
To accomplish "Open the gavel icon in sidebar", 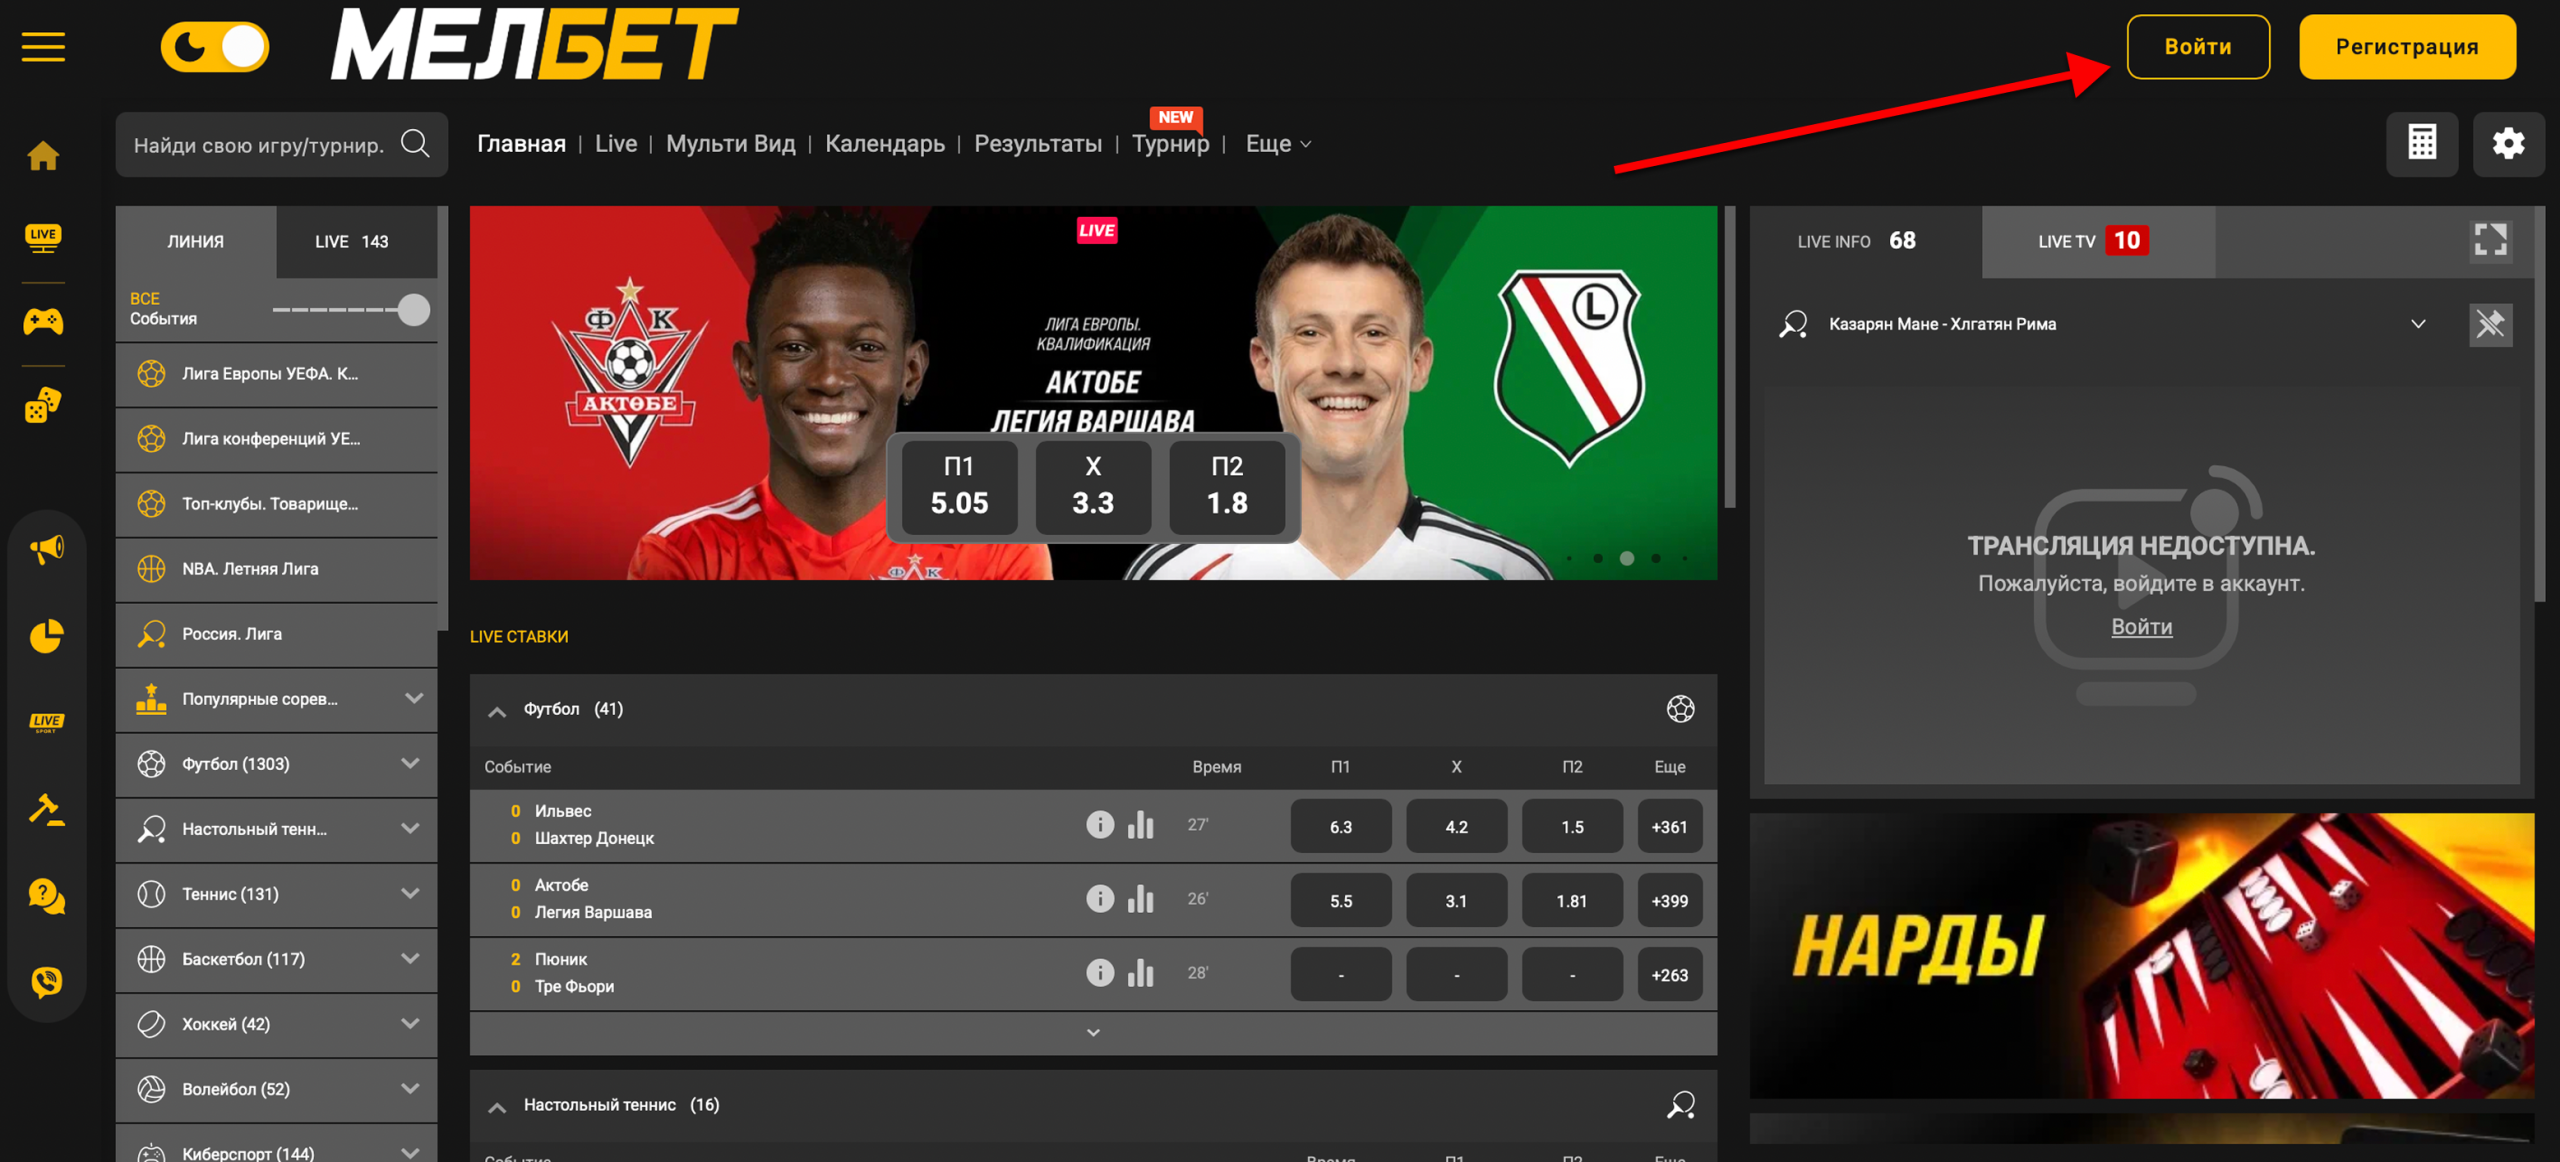I will coord(46,809).
